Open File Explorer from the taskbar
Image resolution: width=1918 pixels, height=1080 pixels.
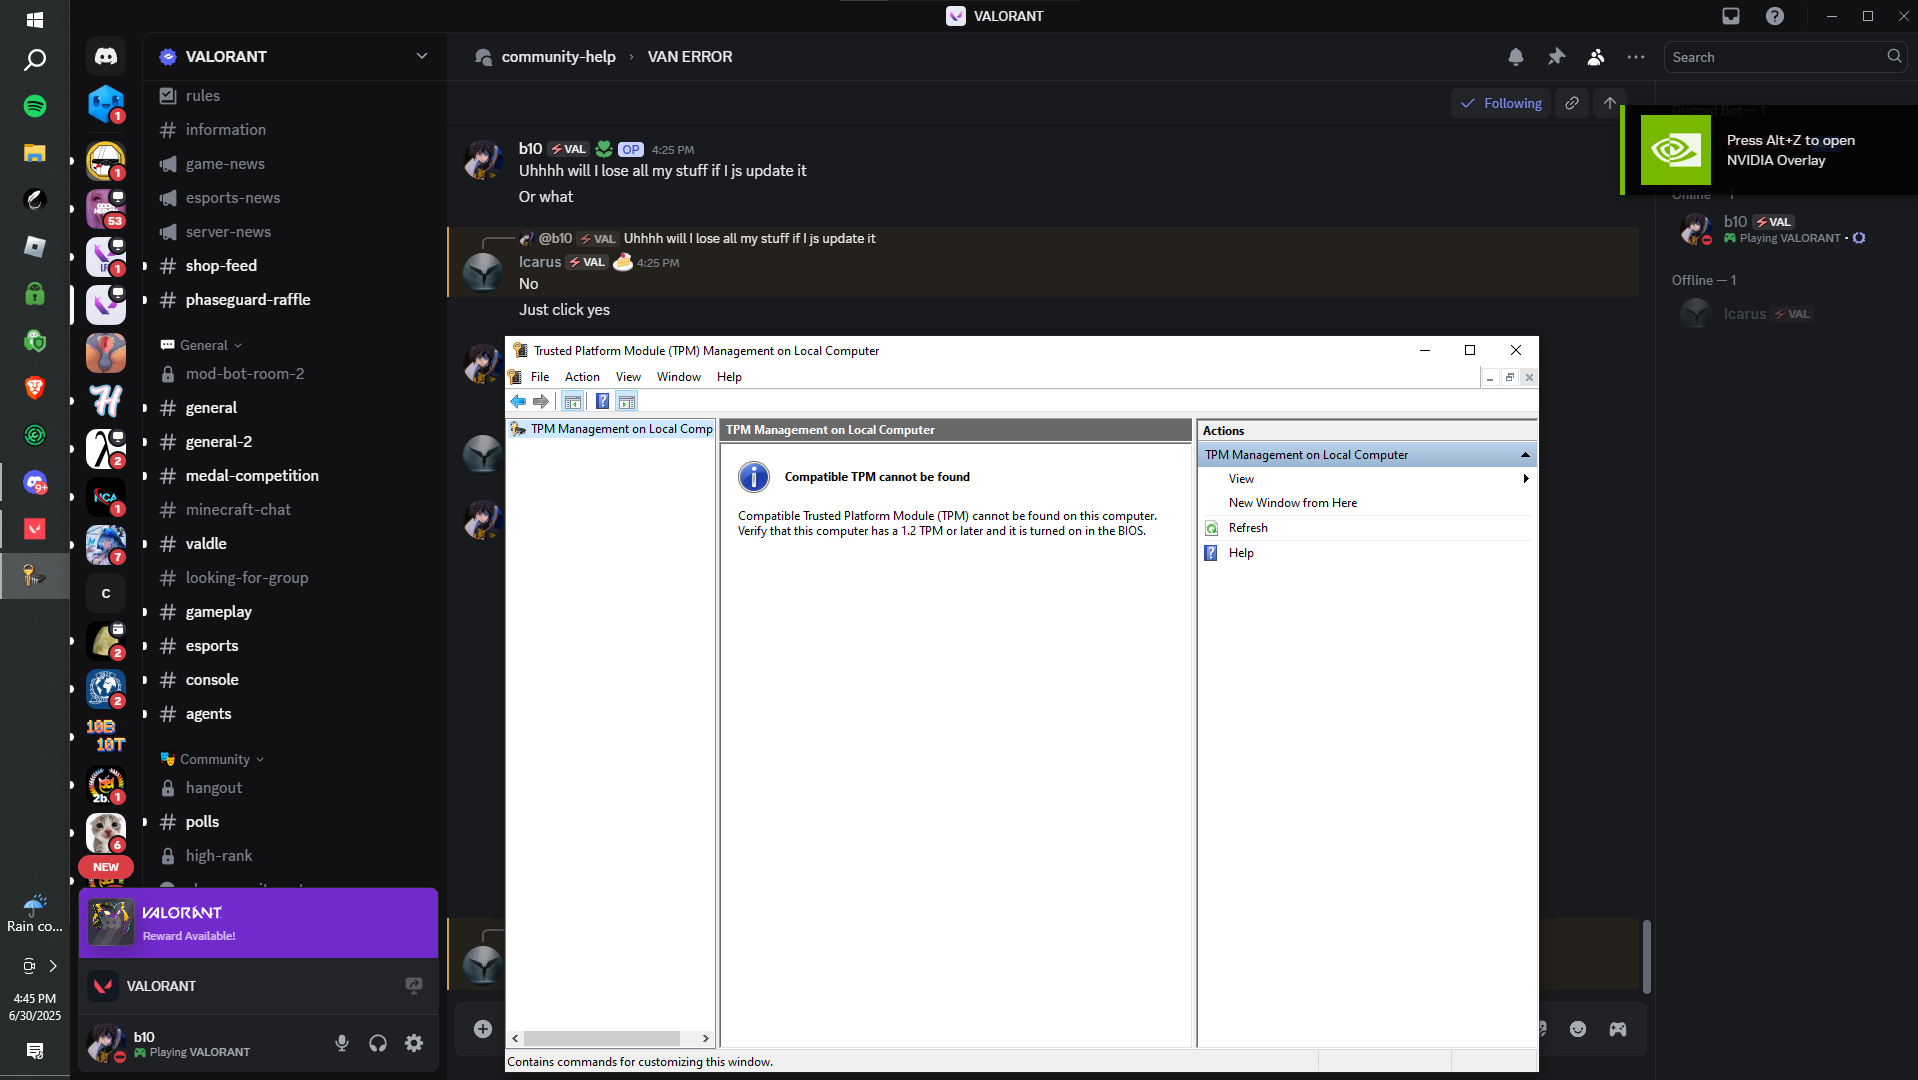click(x=35, y=153)
